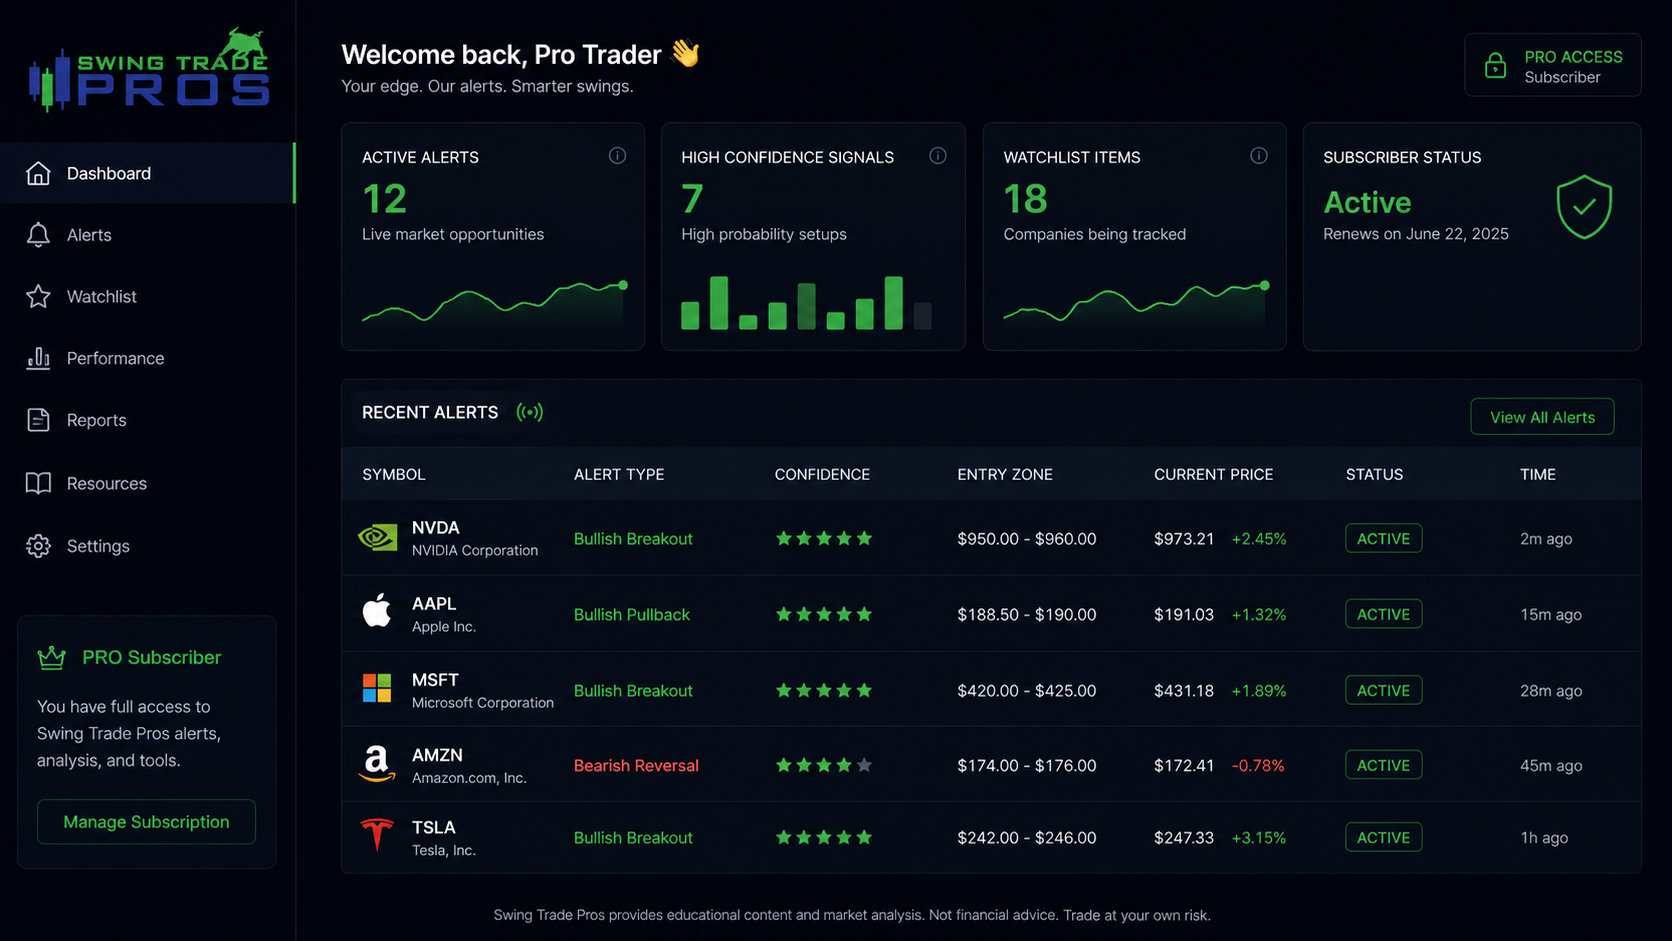Click the Amazon logo icon
Image resolution: width=1672 pixels, height=941 pixels.
click(377, 763)
